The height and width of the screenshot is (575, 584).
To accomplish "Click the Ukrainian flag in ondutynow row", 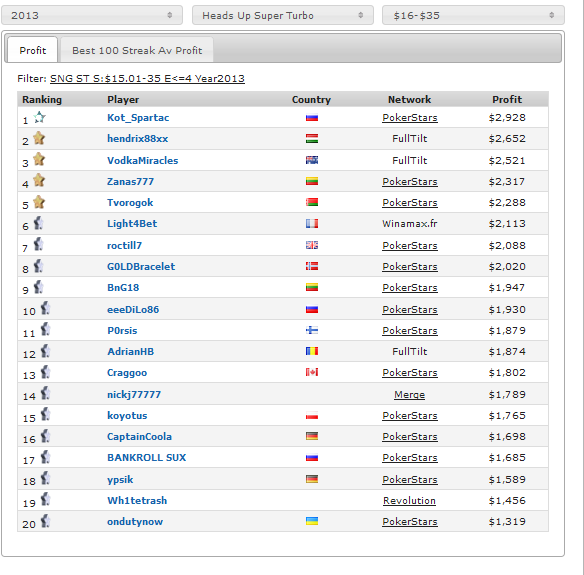I will coord(312,521).
